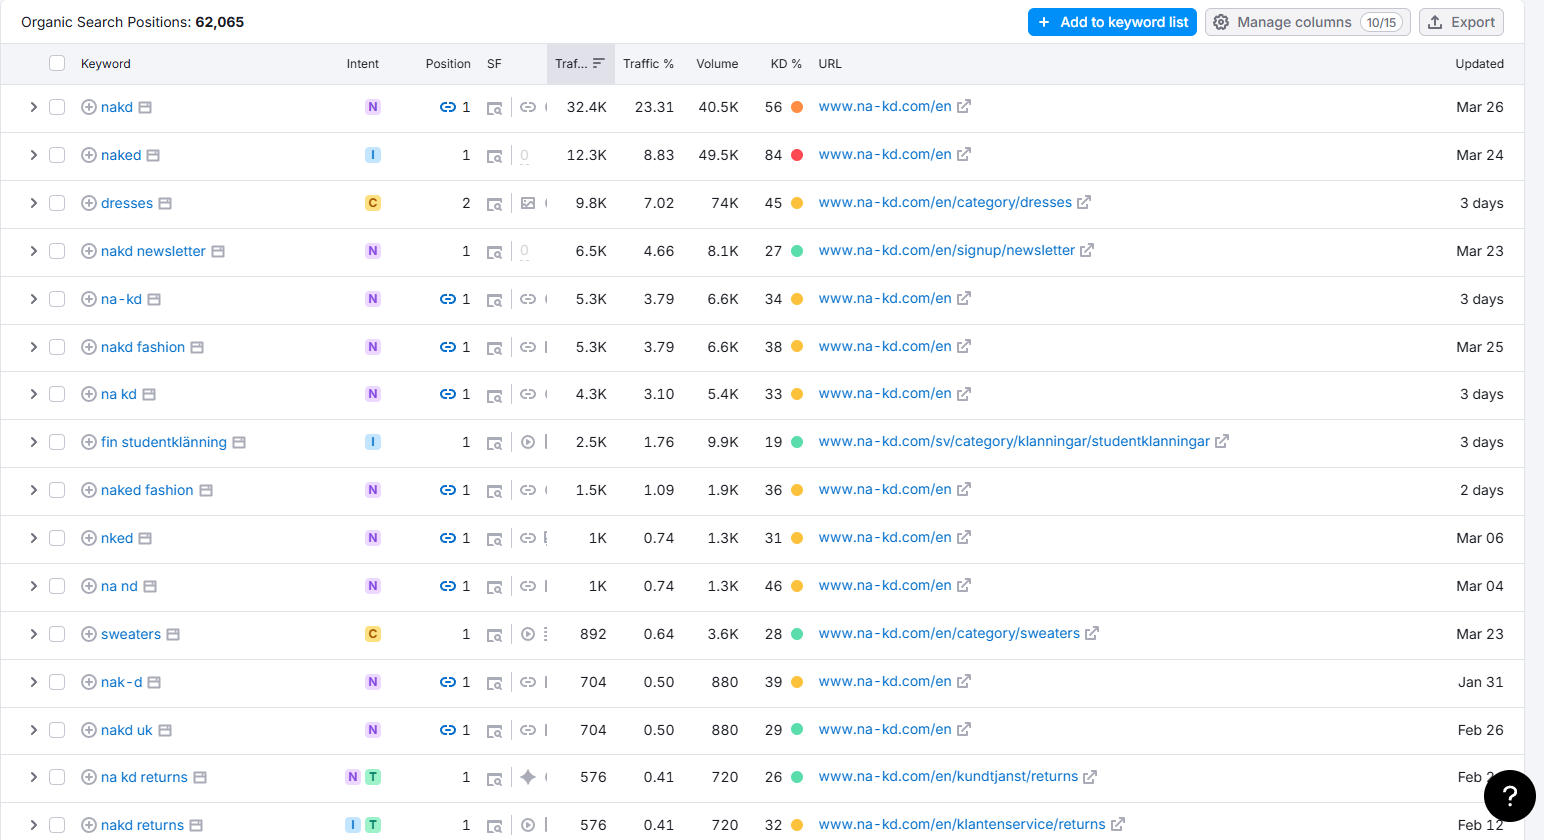Image resolution: width=1544 pixels, height=840 pixels.
Task: Click the sitelinks icon in na nd row
Action: coord(528,586)
